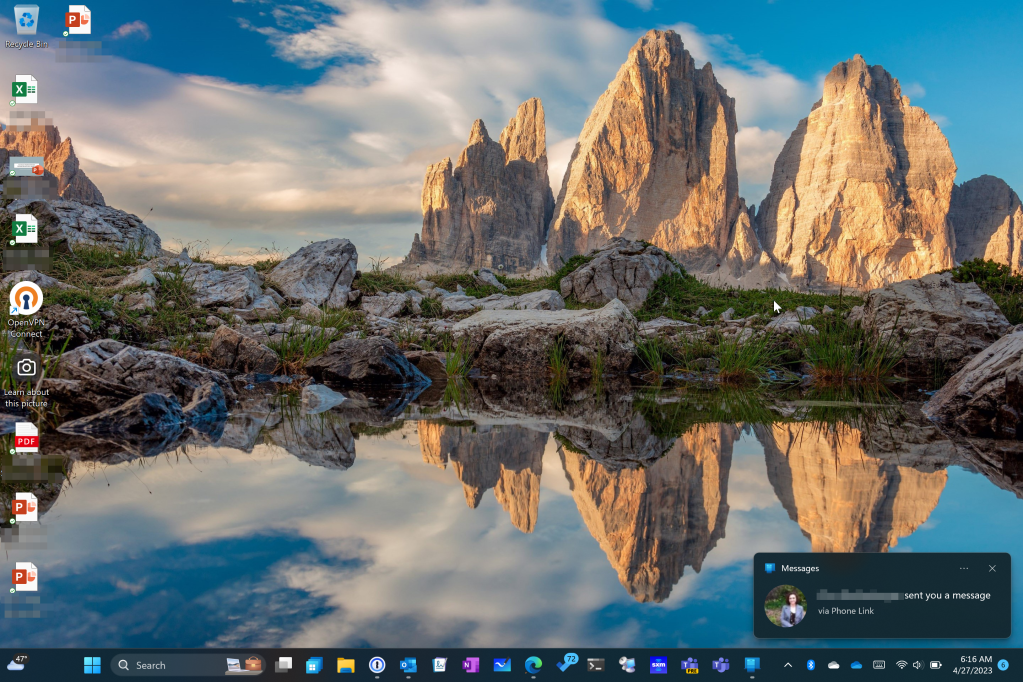Expand the hidden system tray icons

787,665
